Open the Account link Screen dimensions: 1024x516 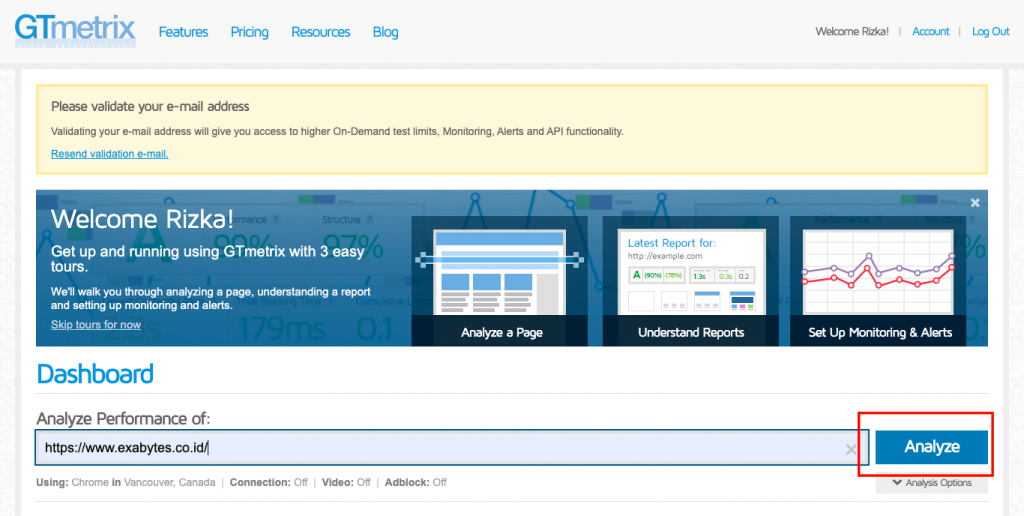pos(931,31)
